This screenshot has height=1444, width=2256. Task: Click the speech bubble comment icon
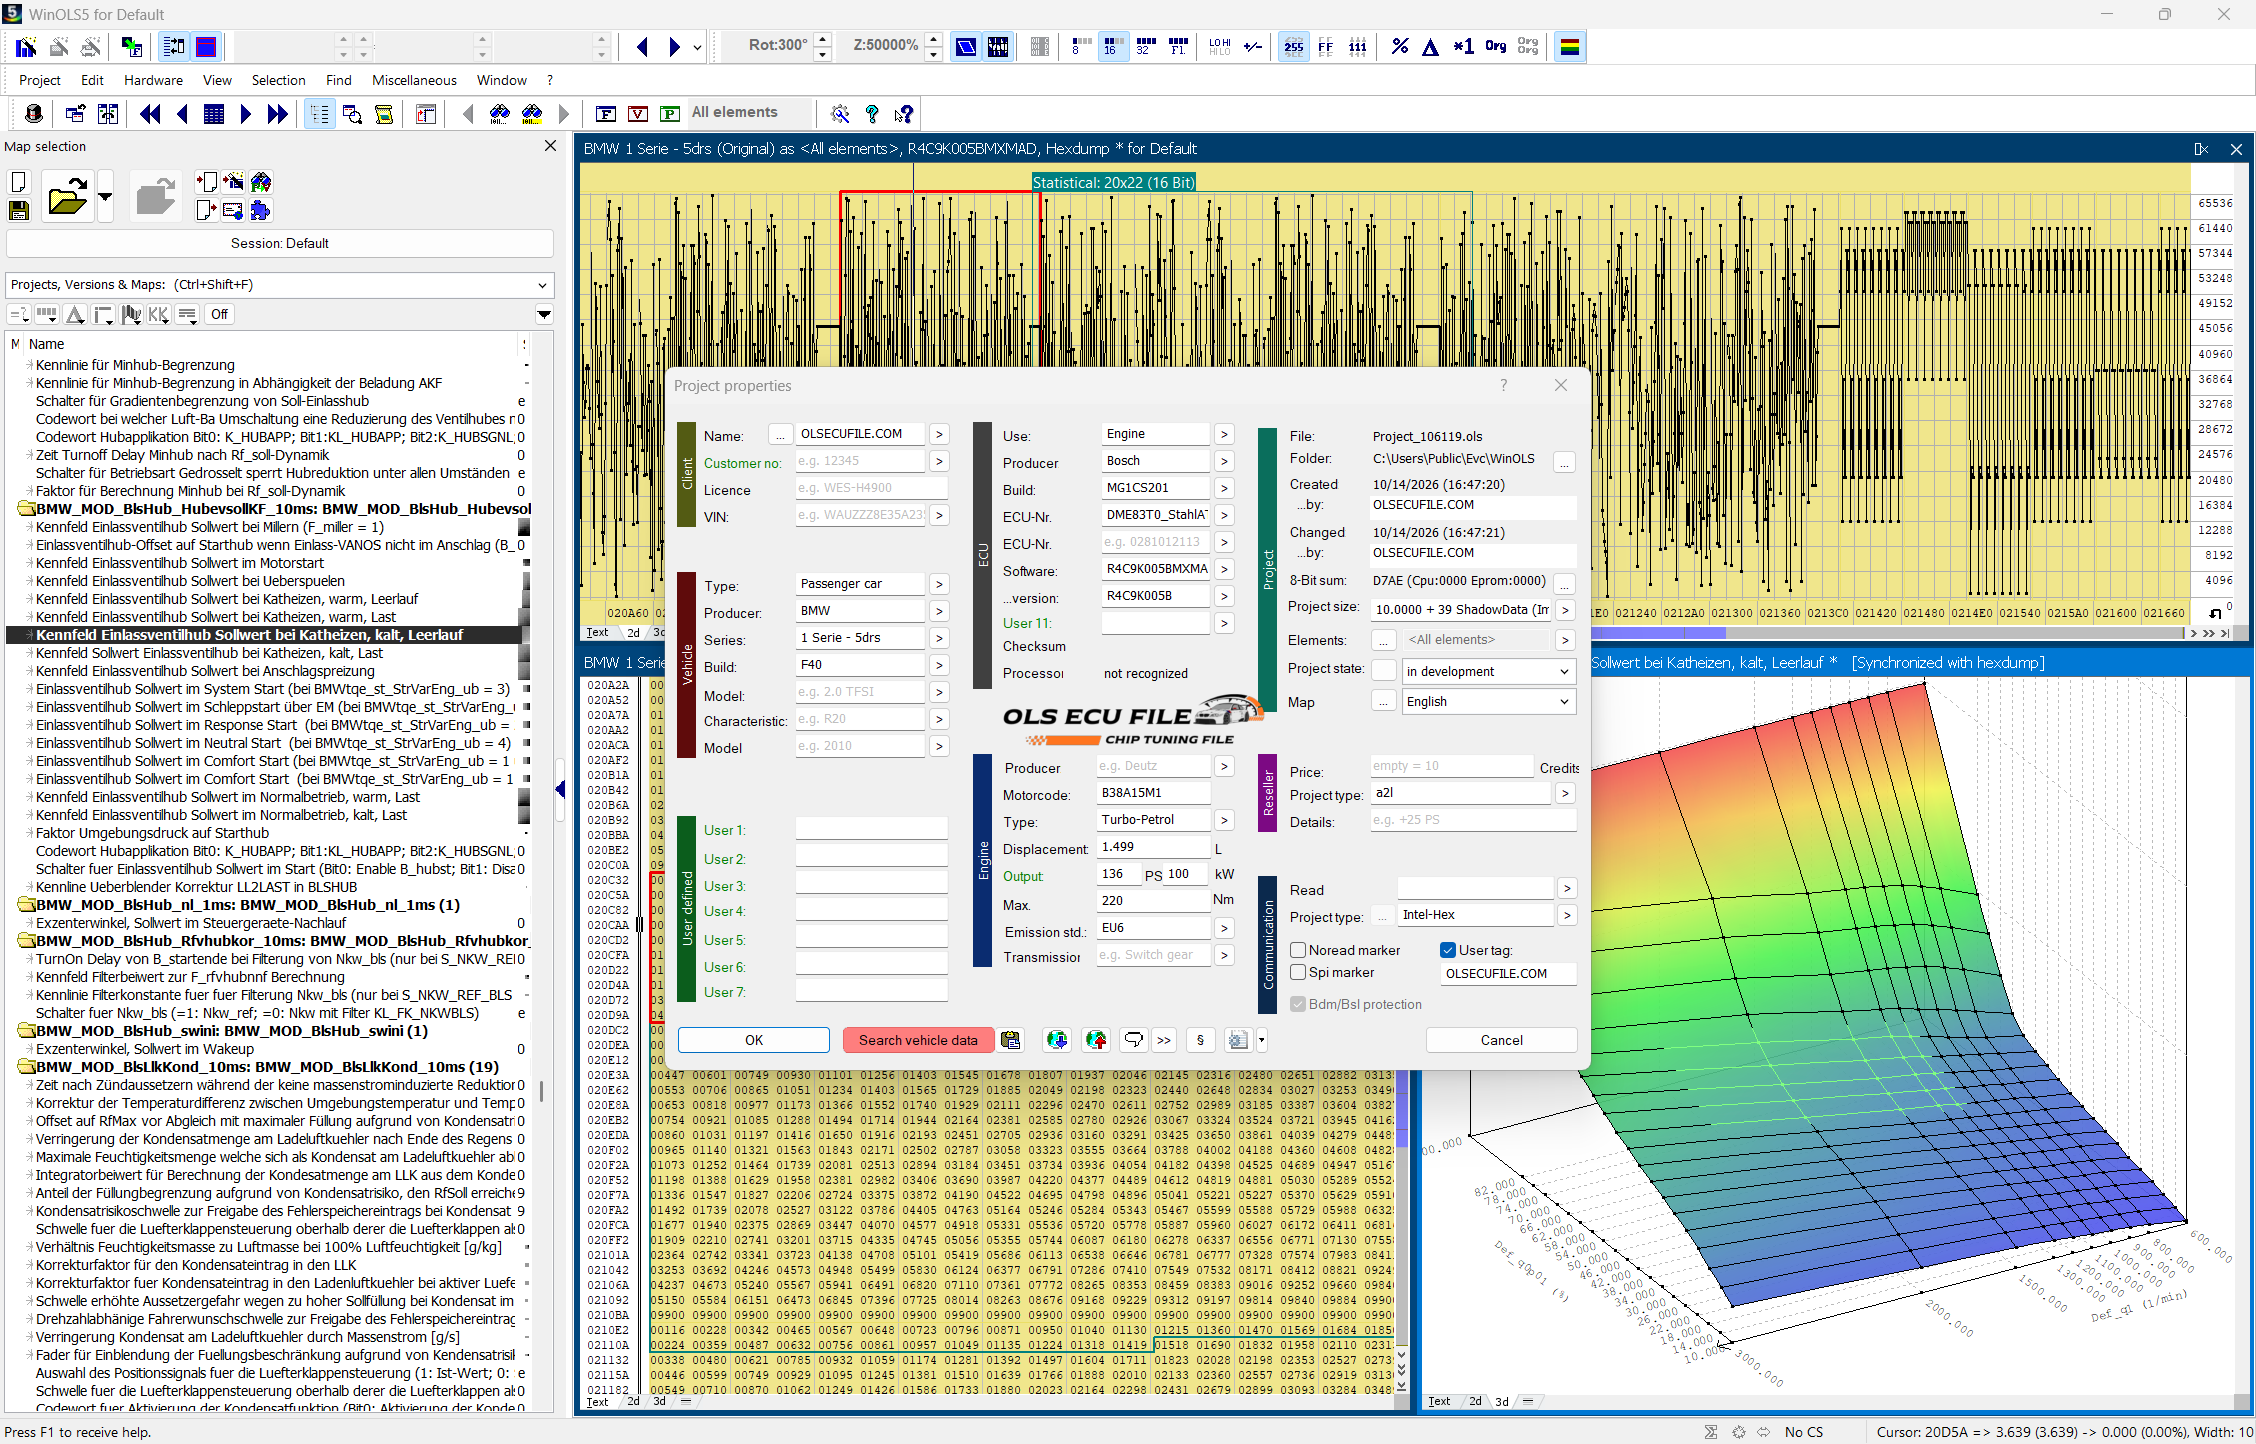[1133, 1040]
